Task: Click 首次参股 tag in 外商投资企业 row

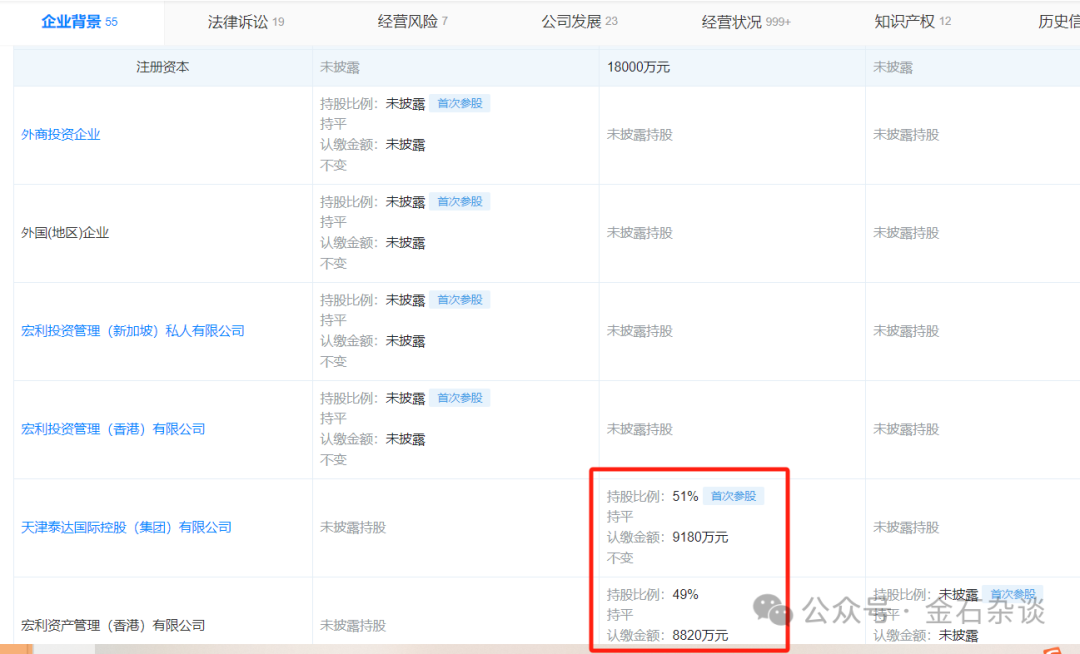Action: click(x=459, y=103)
